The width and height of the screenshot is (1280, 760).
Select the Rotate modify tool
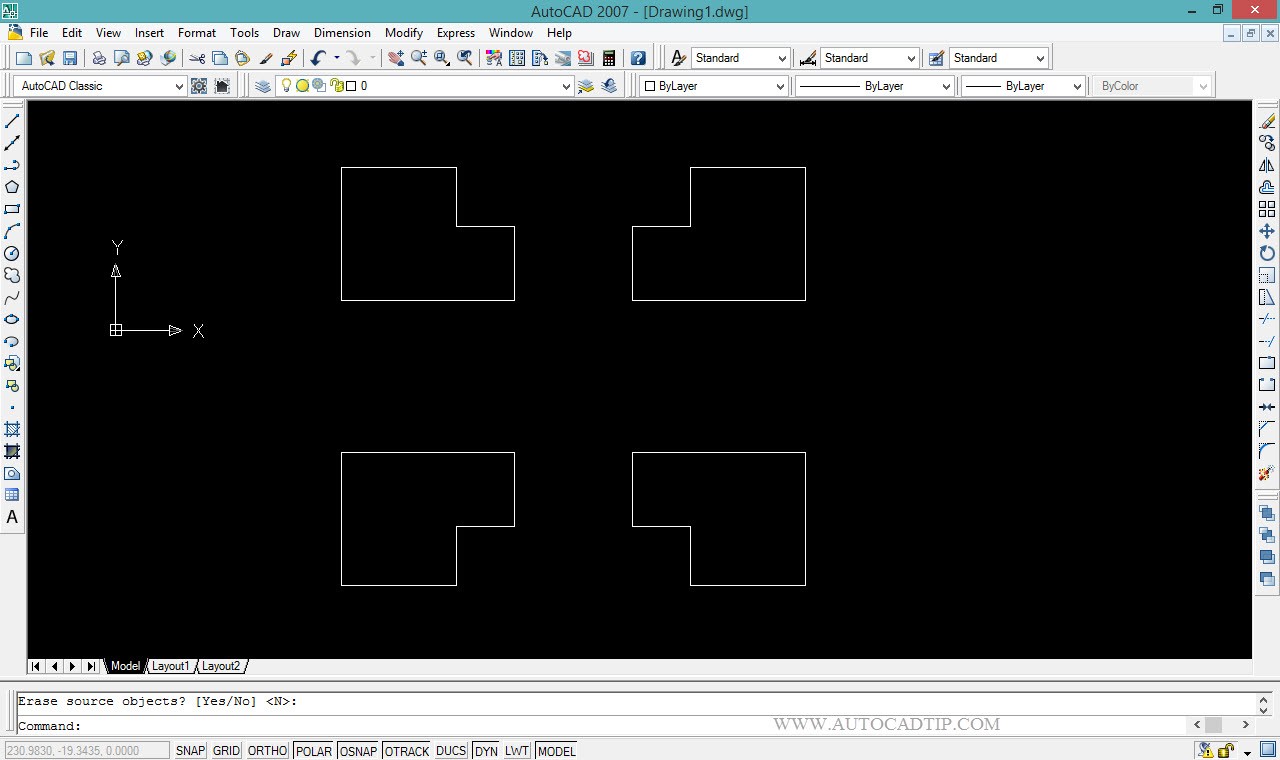[1267, 253]
